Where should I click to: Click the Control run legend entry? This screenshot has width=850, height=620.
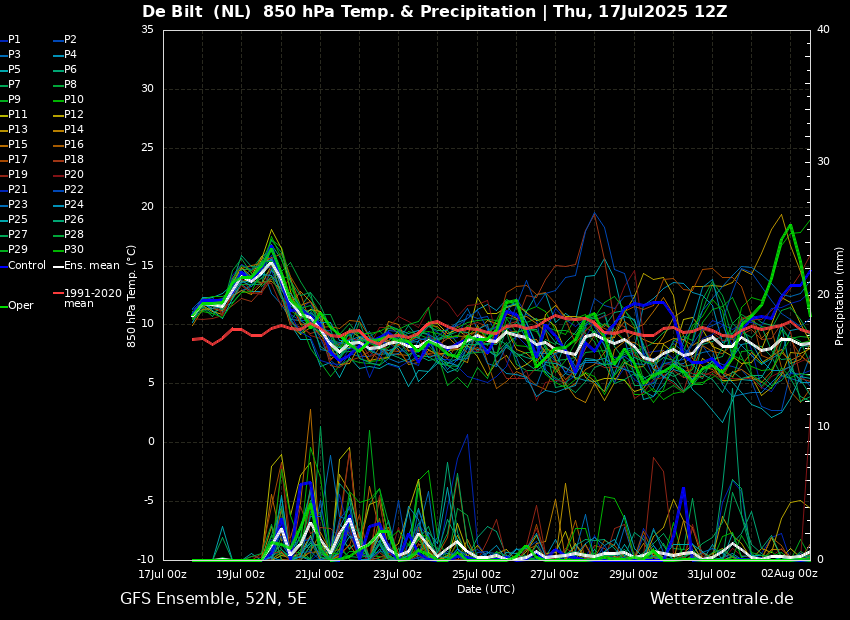click(27, 266)
